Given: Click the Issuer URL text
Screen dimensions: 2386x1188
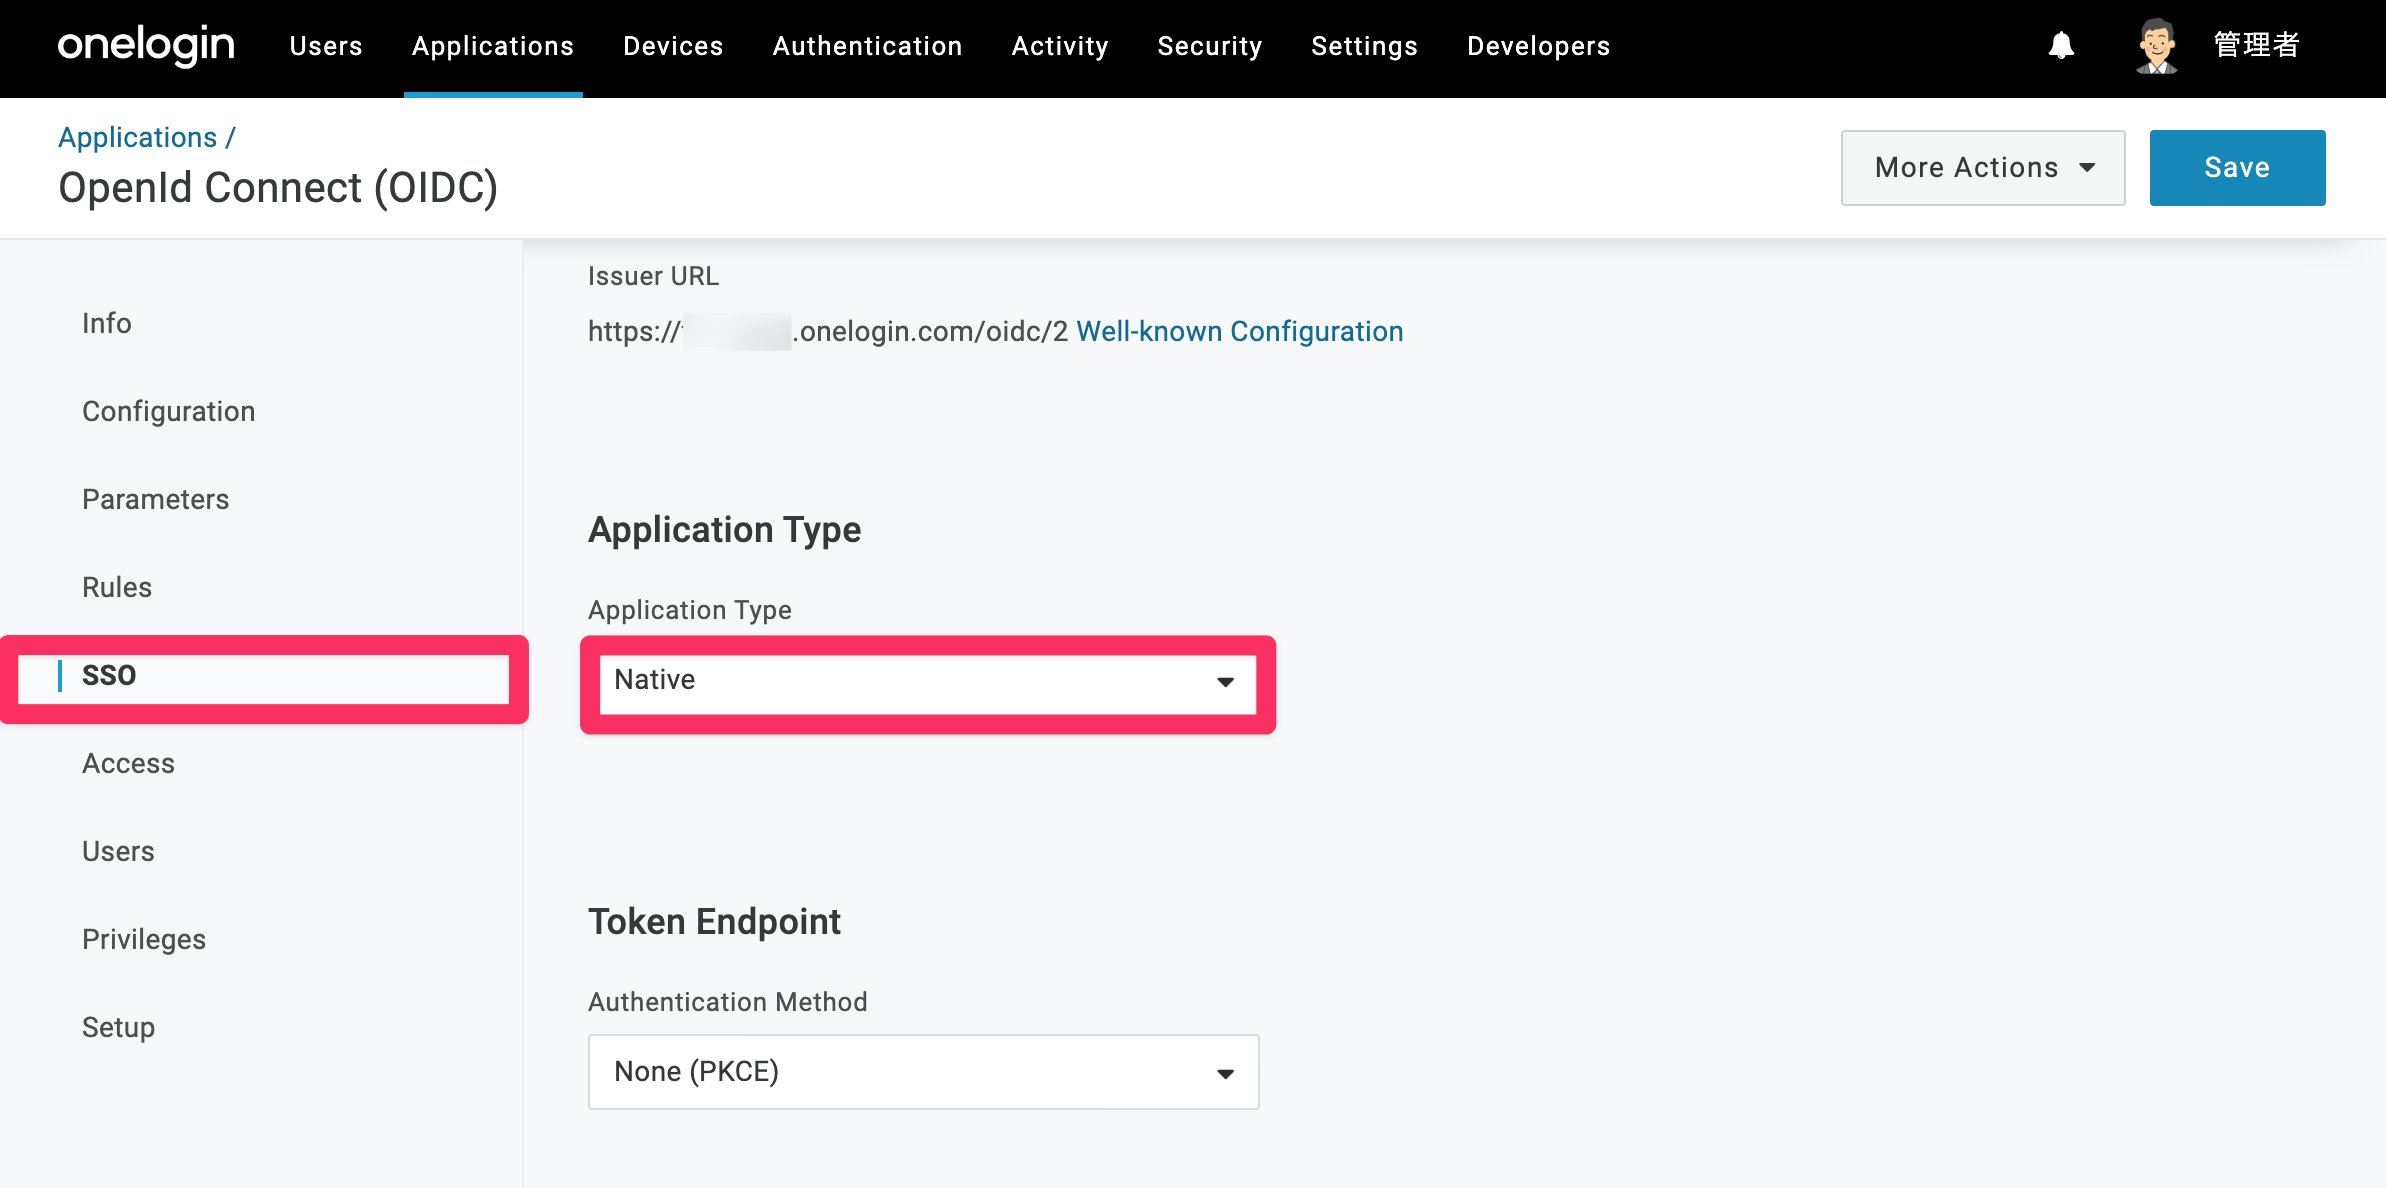Looking at the screenshot, I should tap(828, 331).
